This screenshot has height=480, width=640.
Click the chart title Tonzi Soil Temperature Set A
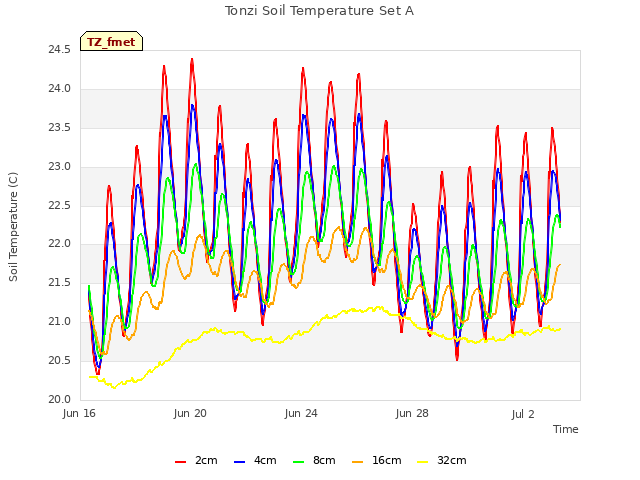click(320, 11)
